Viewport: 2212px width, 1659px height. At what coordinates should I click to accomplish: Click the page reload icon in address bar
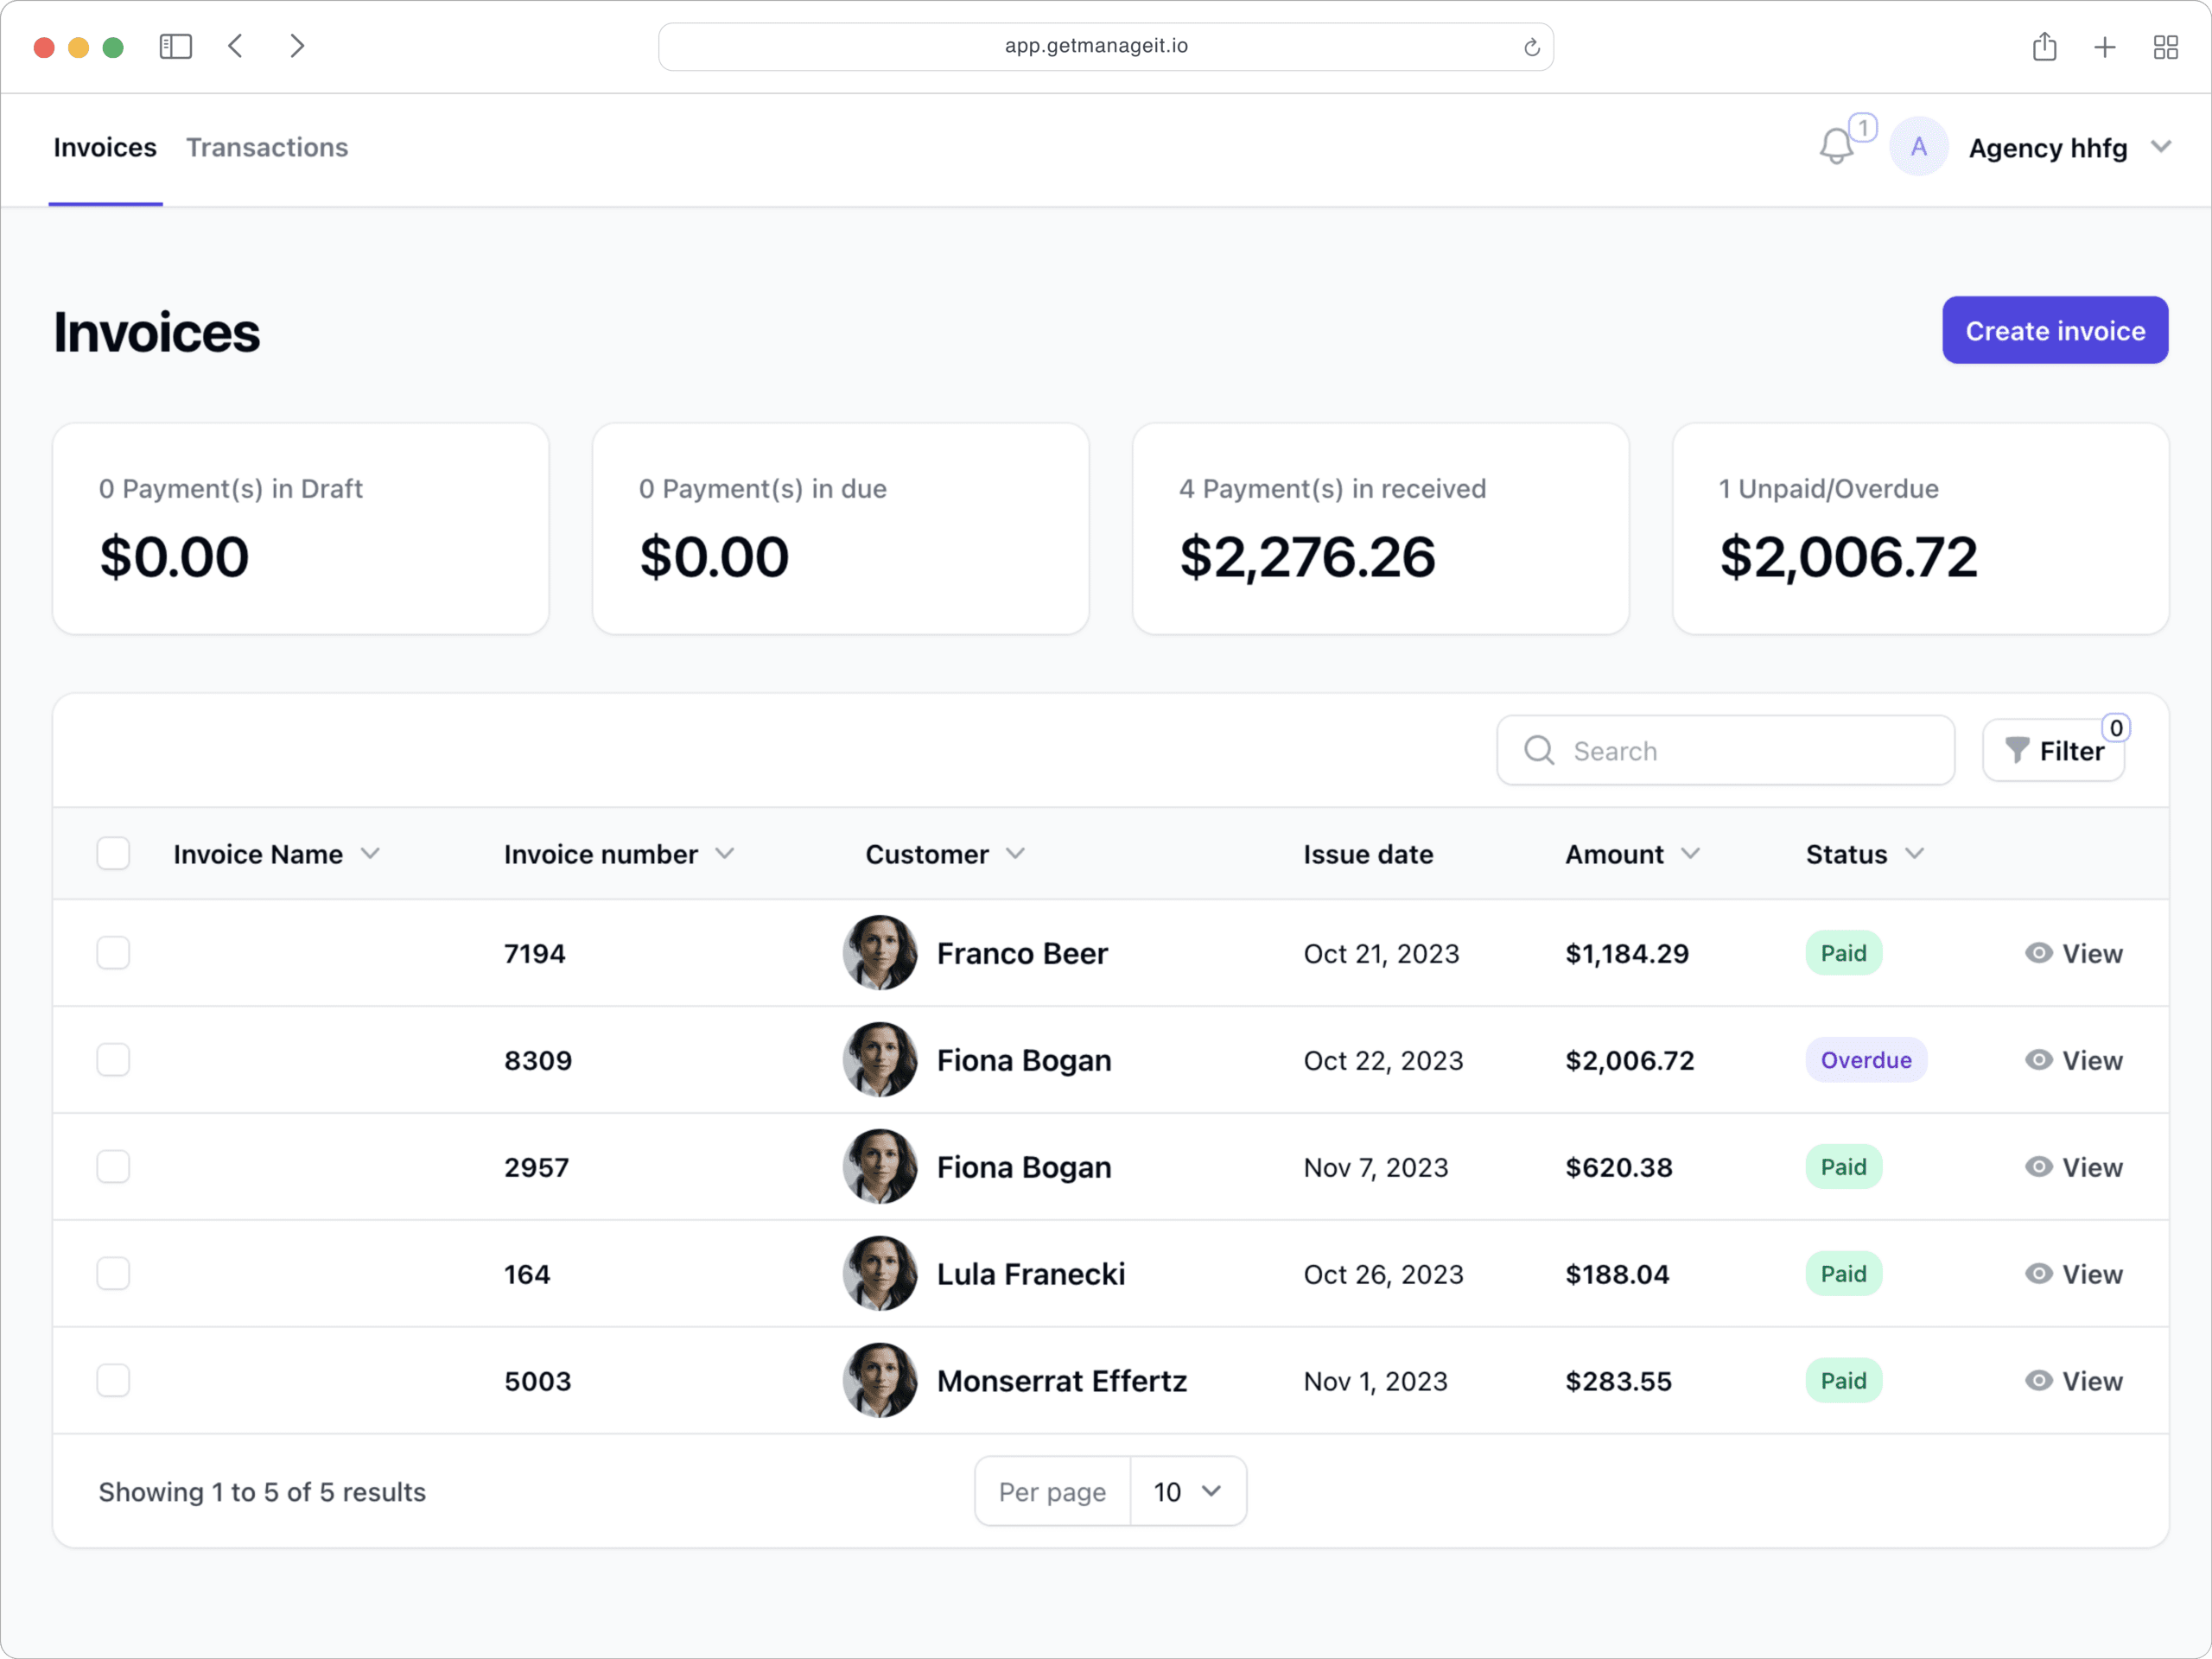tap(1531, 47)
